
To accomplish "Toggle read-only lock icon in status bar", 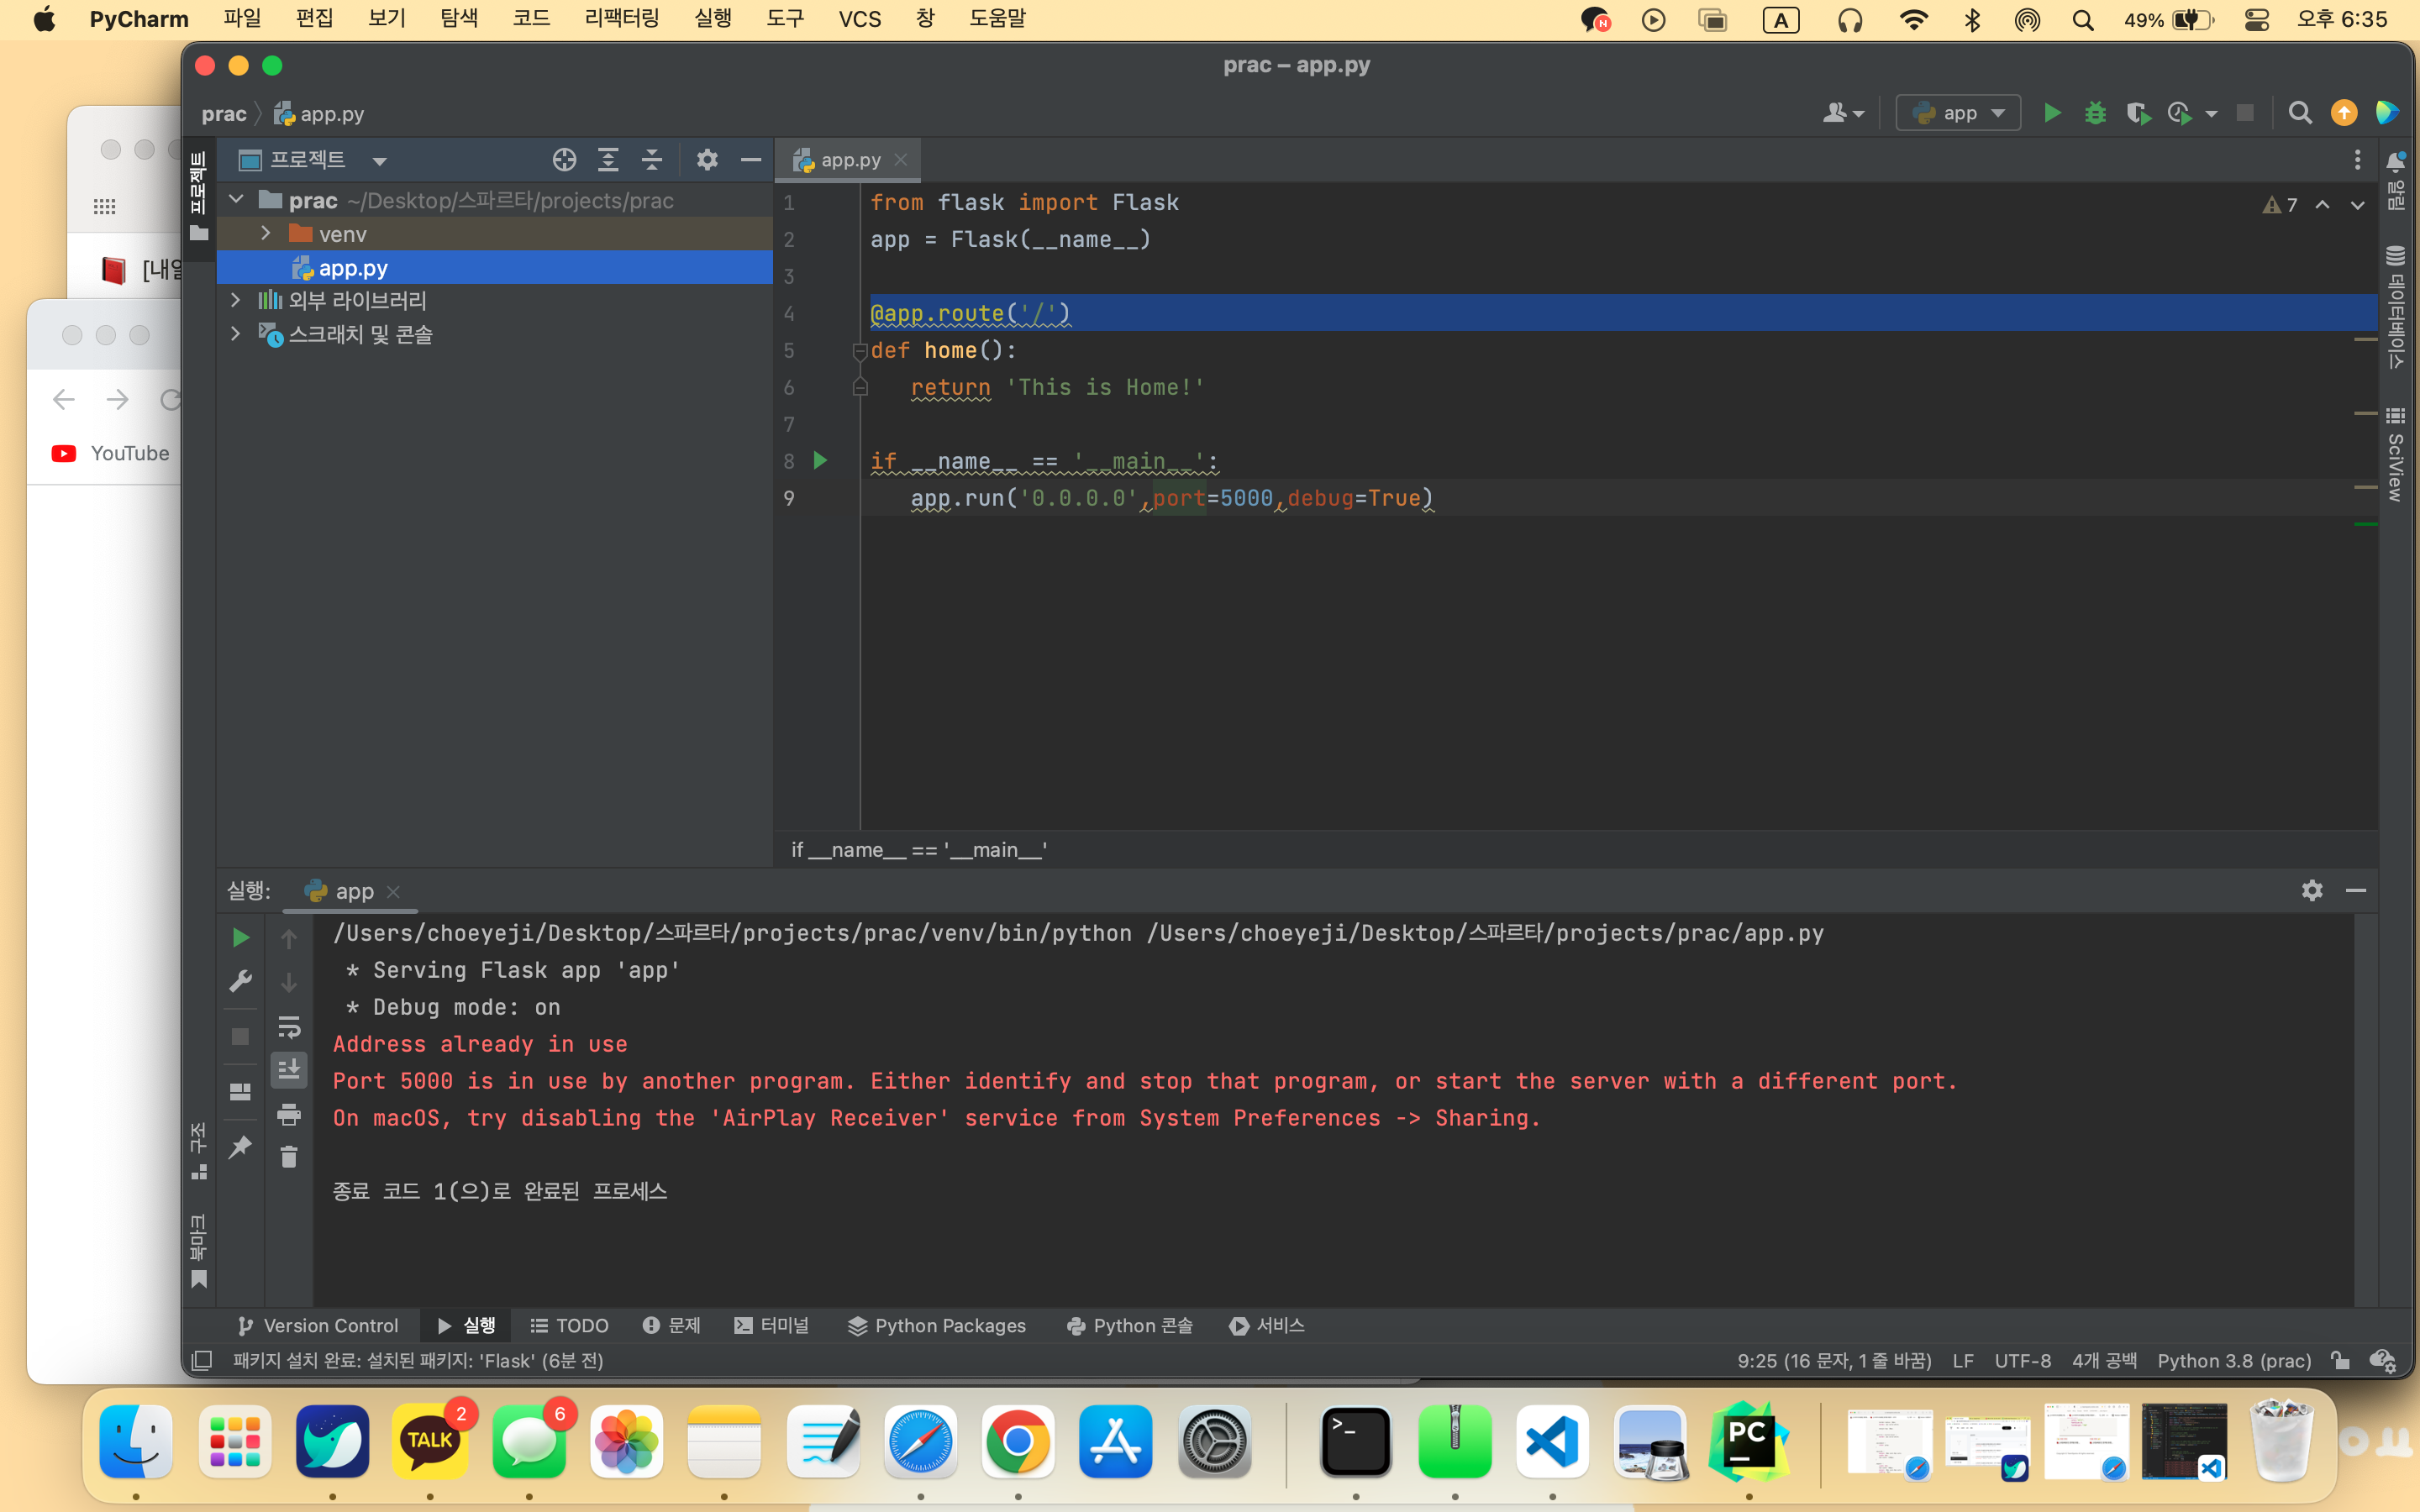I will click(x=2340, y=1360).
